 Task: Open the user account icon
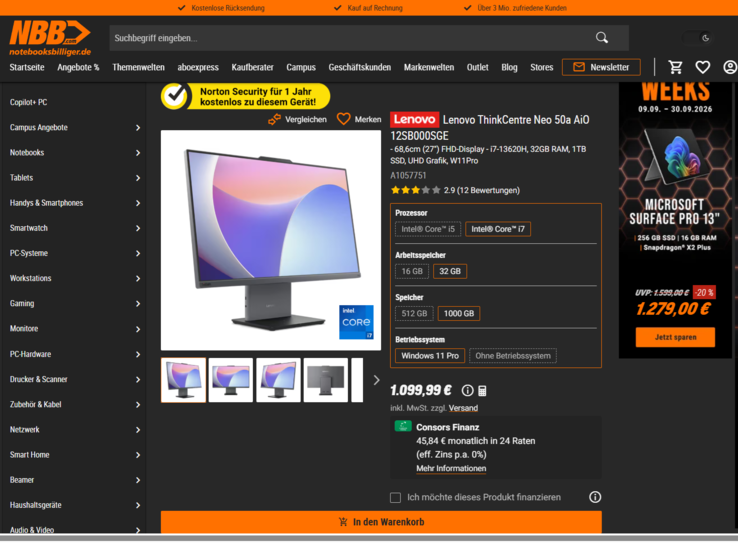pyautogui.click(x=730, y=67)
